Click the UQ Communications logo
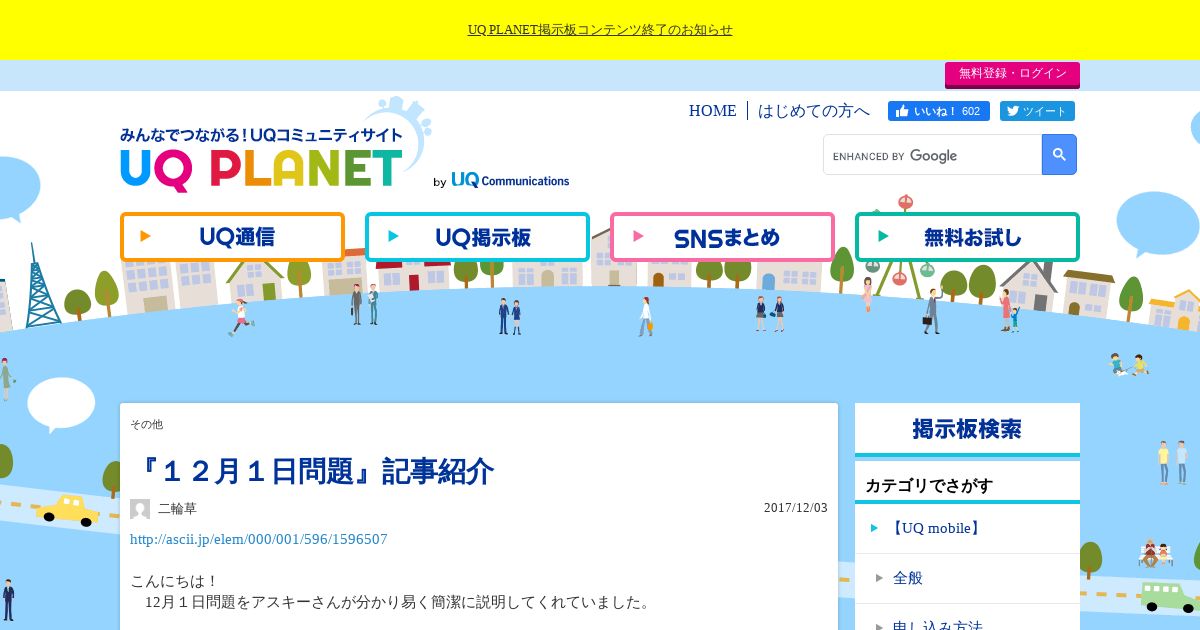This screenshot has height=630, width=1200. 510,180
